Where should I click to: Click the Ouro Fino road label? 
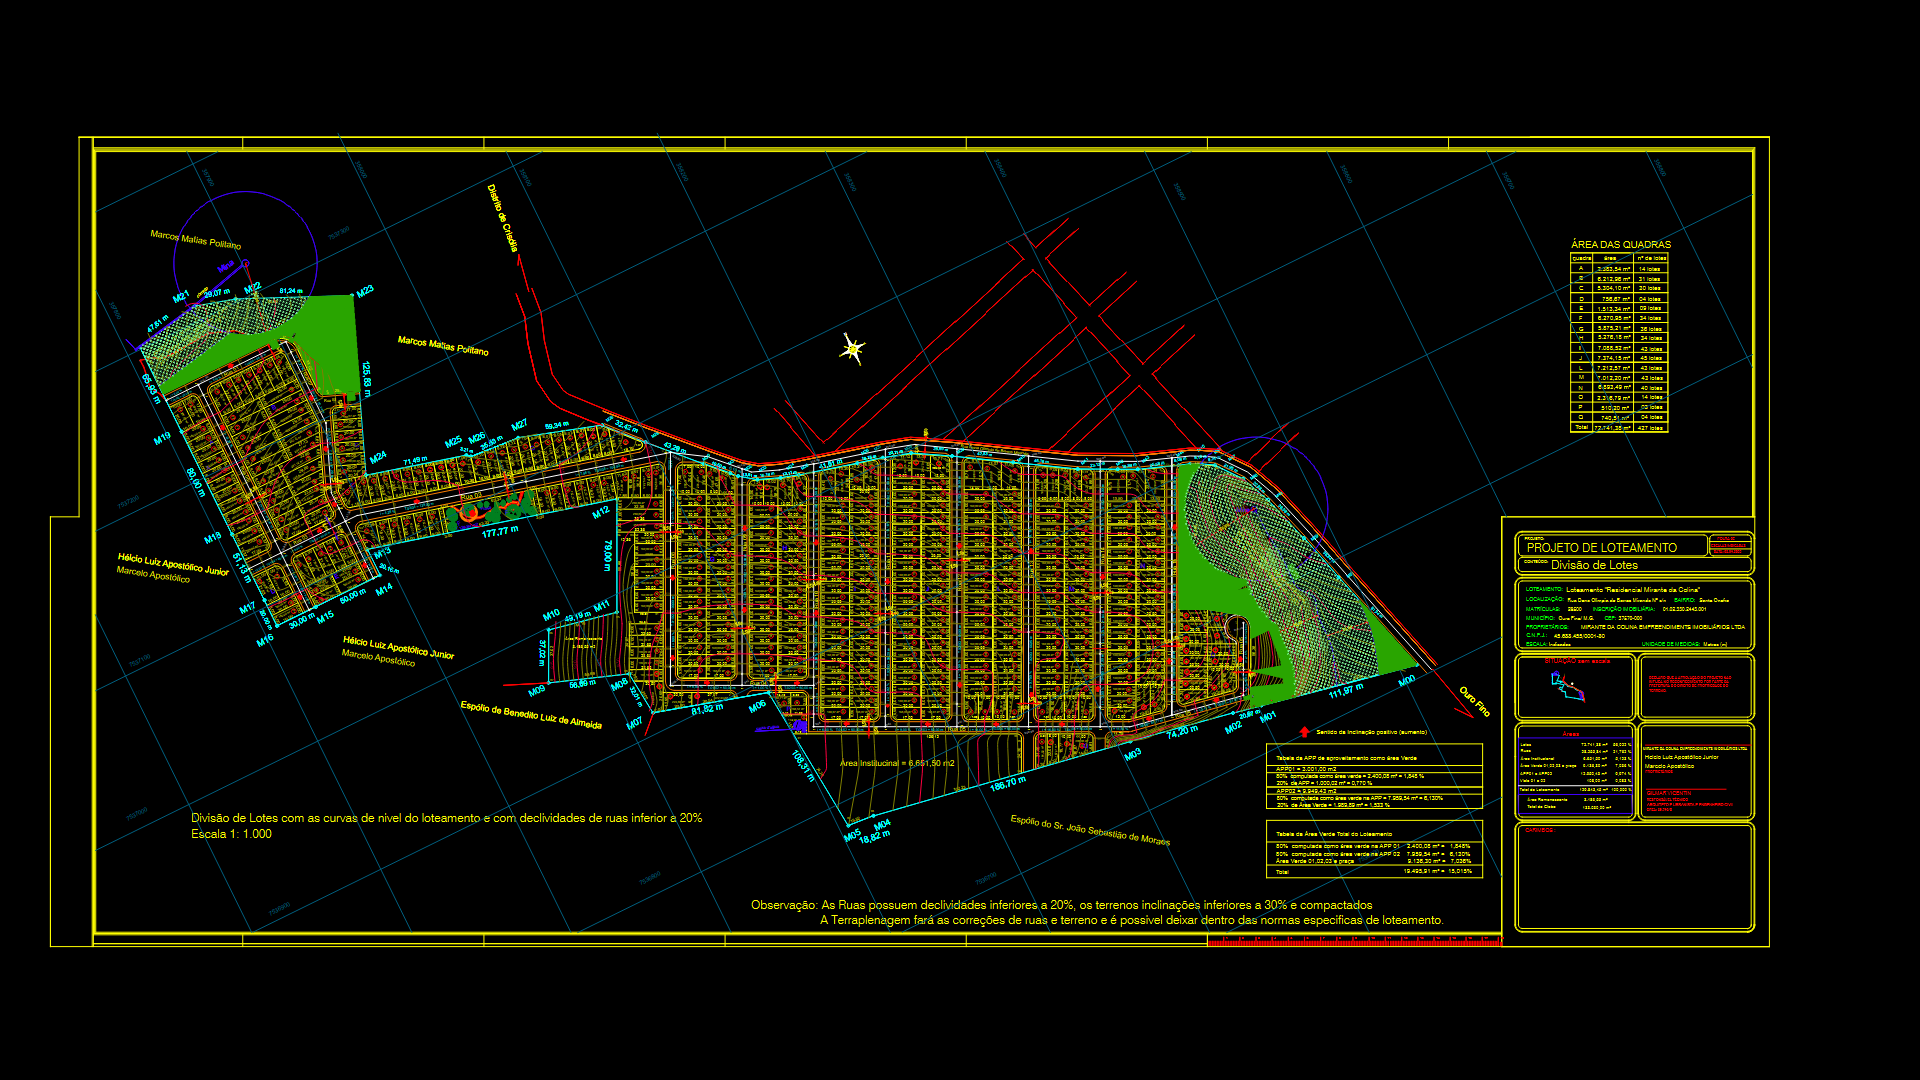1474,701
